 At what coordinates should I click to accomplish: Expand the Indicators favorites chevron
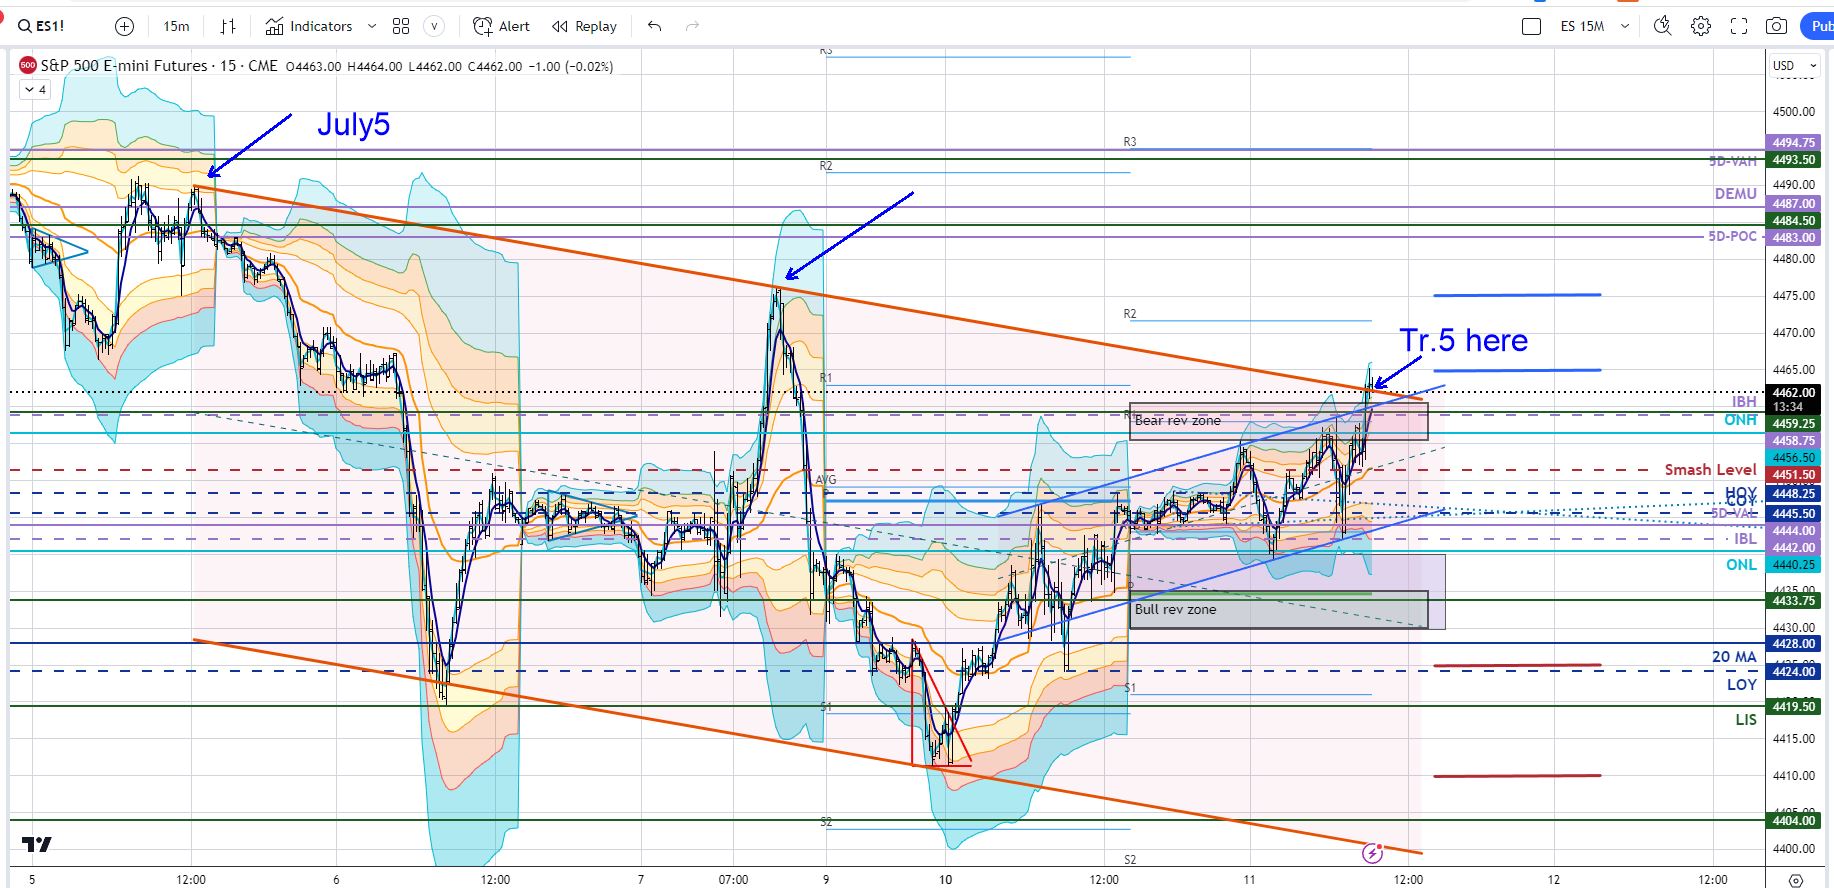[x=372, y=26]
